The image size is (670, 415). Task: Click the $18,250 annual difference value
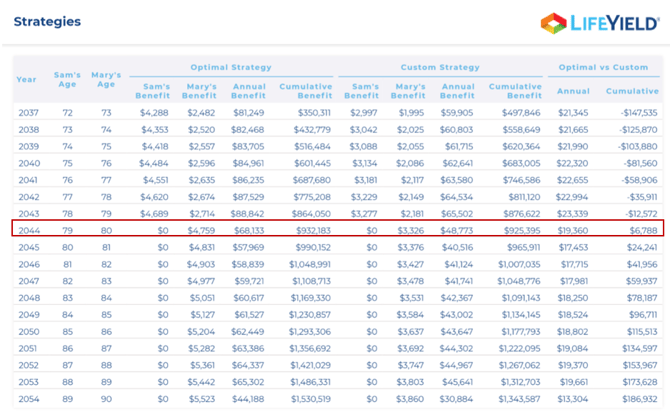[573, 298]
